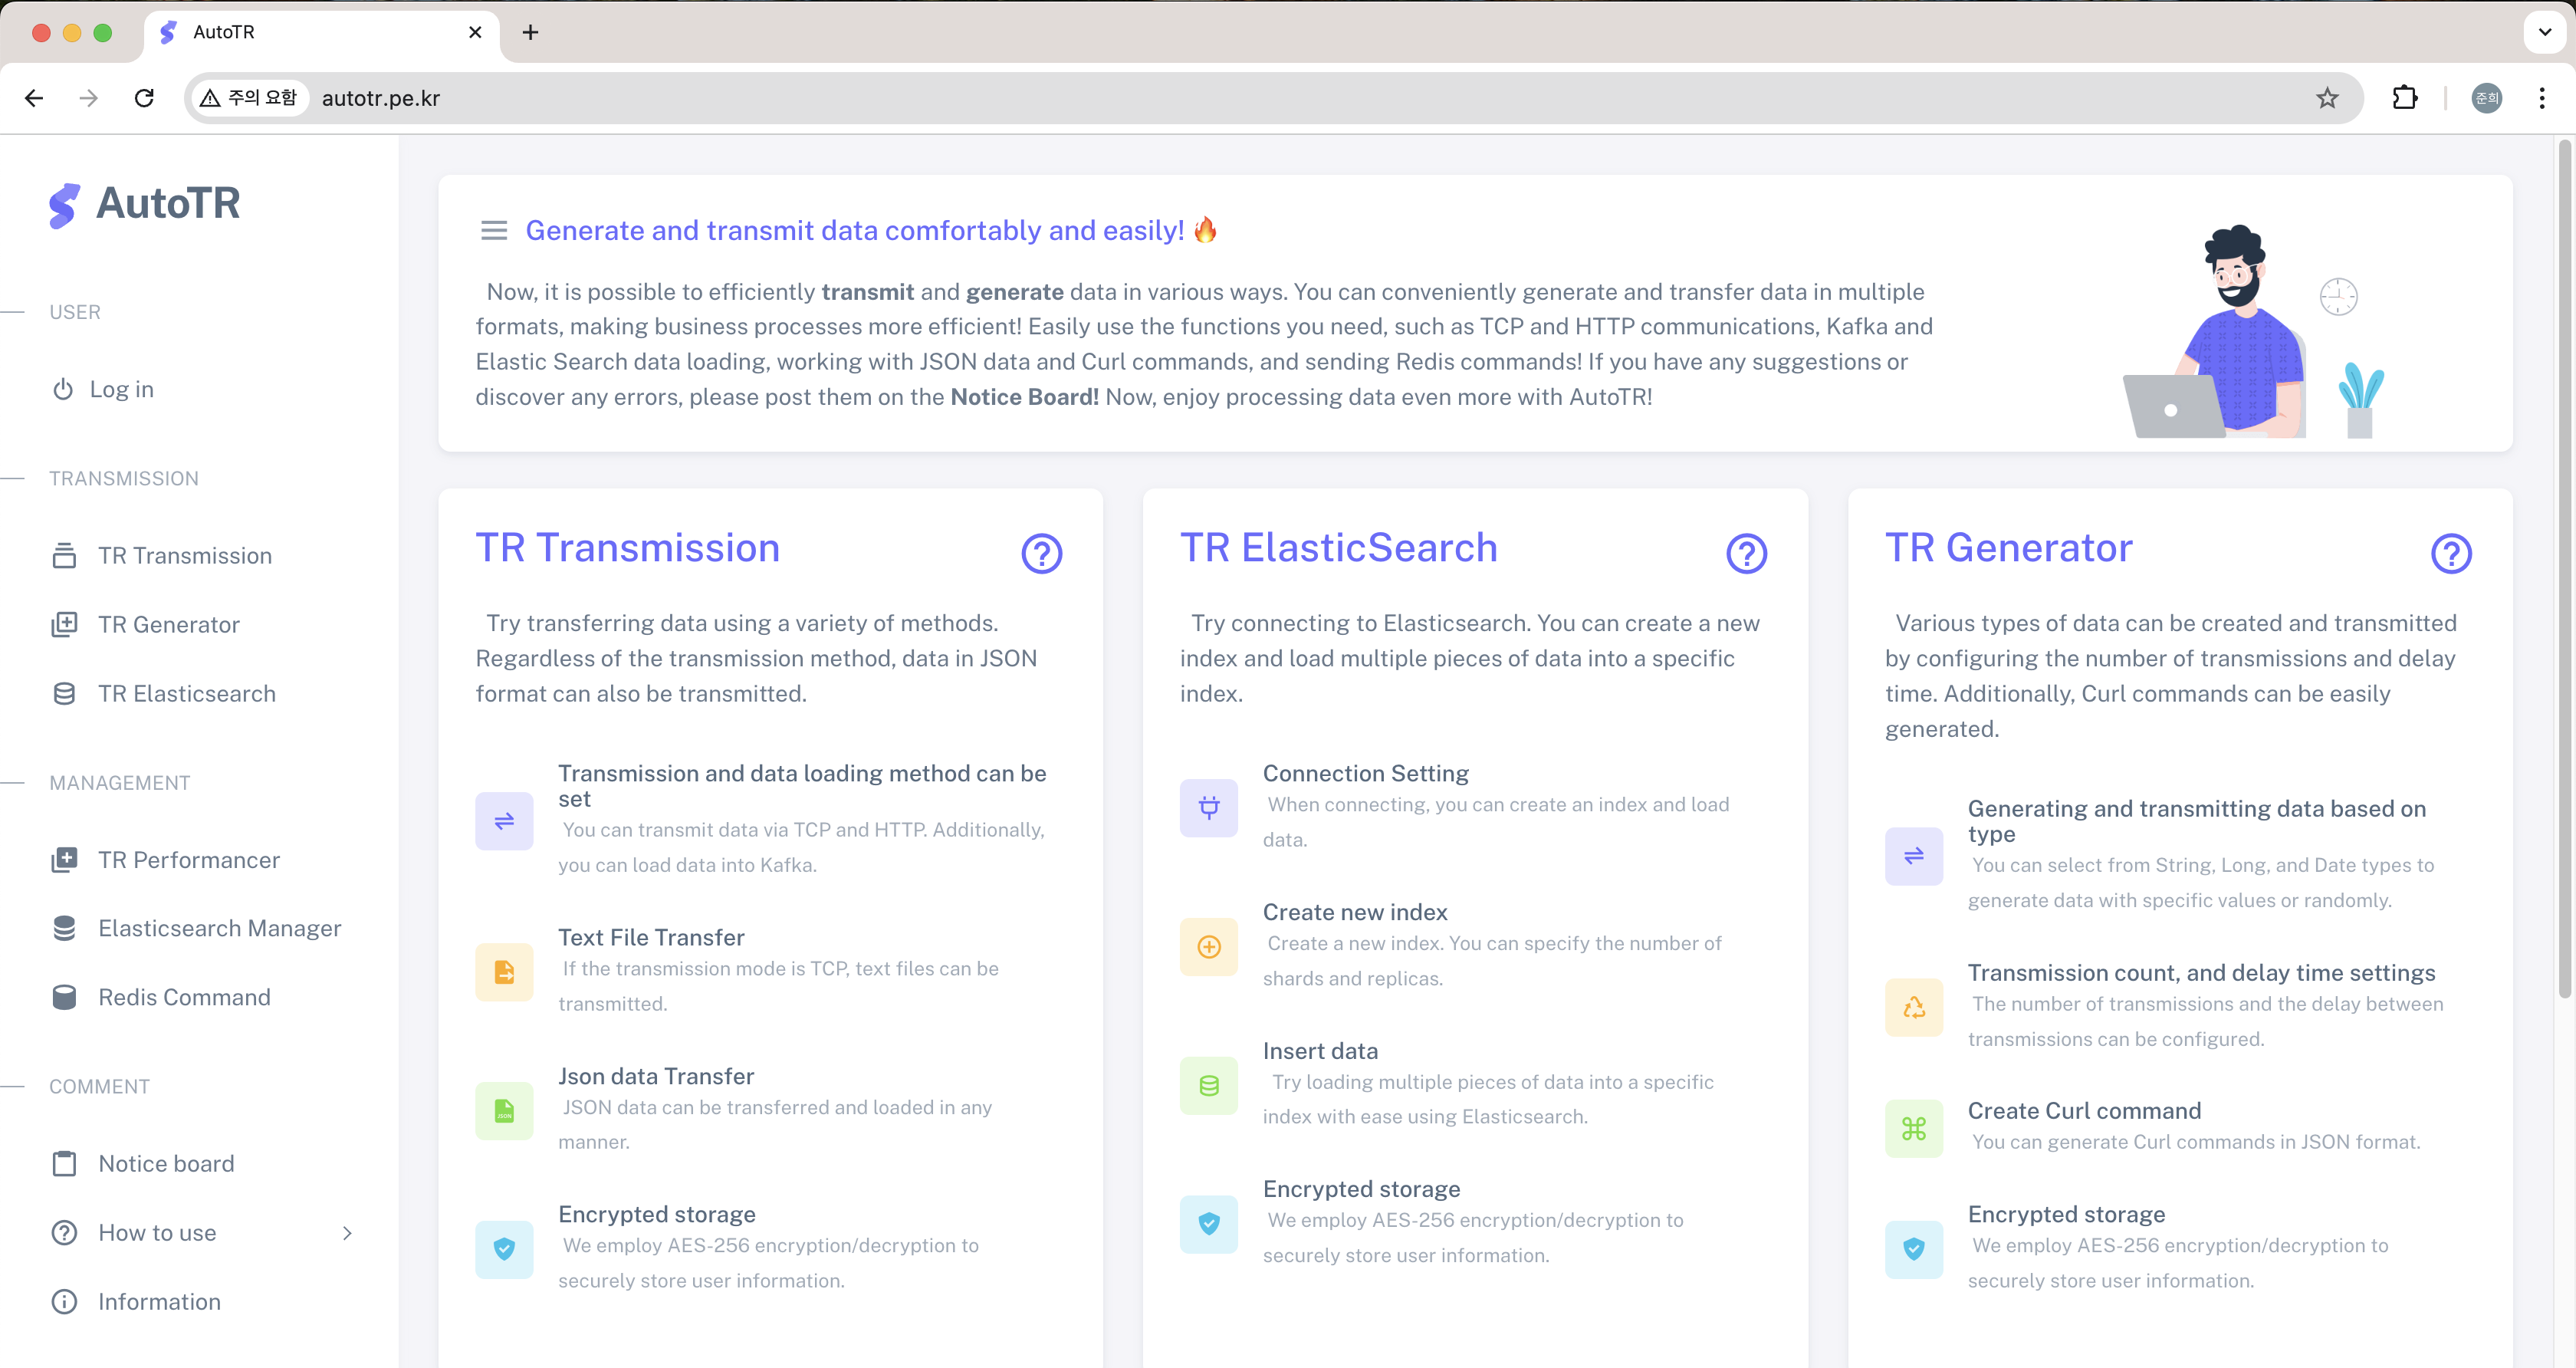Open the tab search dropdown chevron
Screen dimensions: 2576x1368
click(2544, 32)
